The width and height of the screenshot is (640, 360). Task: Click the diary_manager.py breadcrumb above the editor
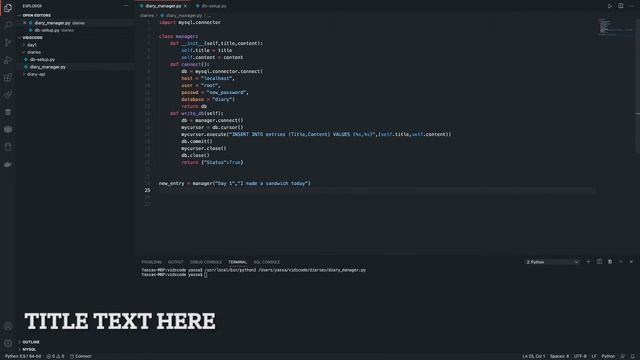184,16
